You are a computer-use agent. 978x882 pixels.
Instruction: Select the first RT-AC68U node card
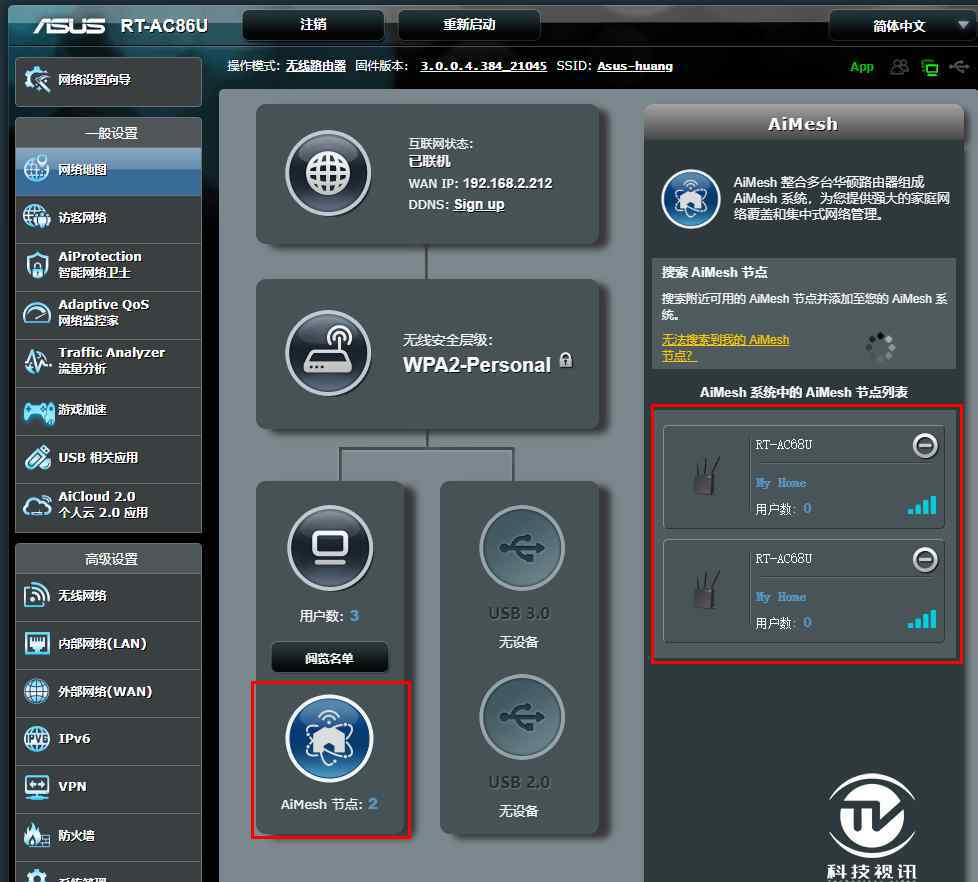(x=803, y=477)
